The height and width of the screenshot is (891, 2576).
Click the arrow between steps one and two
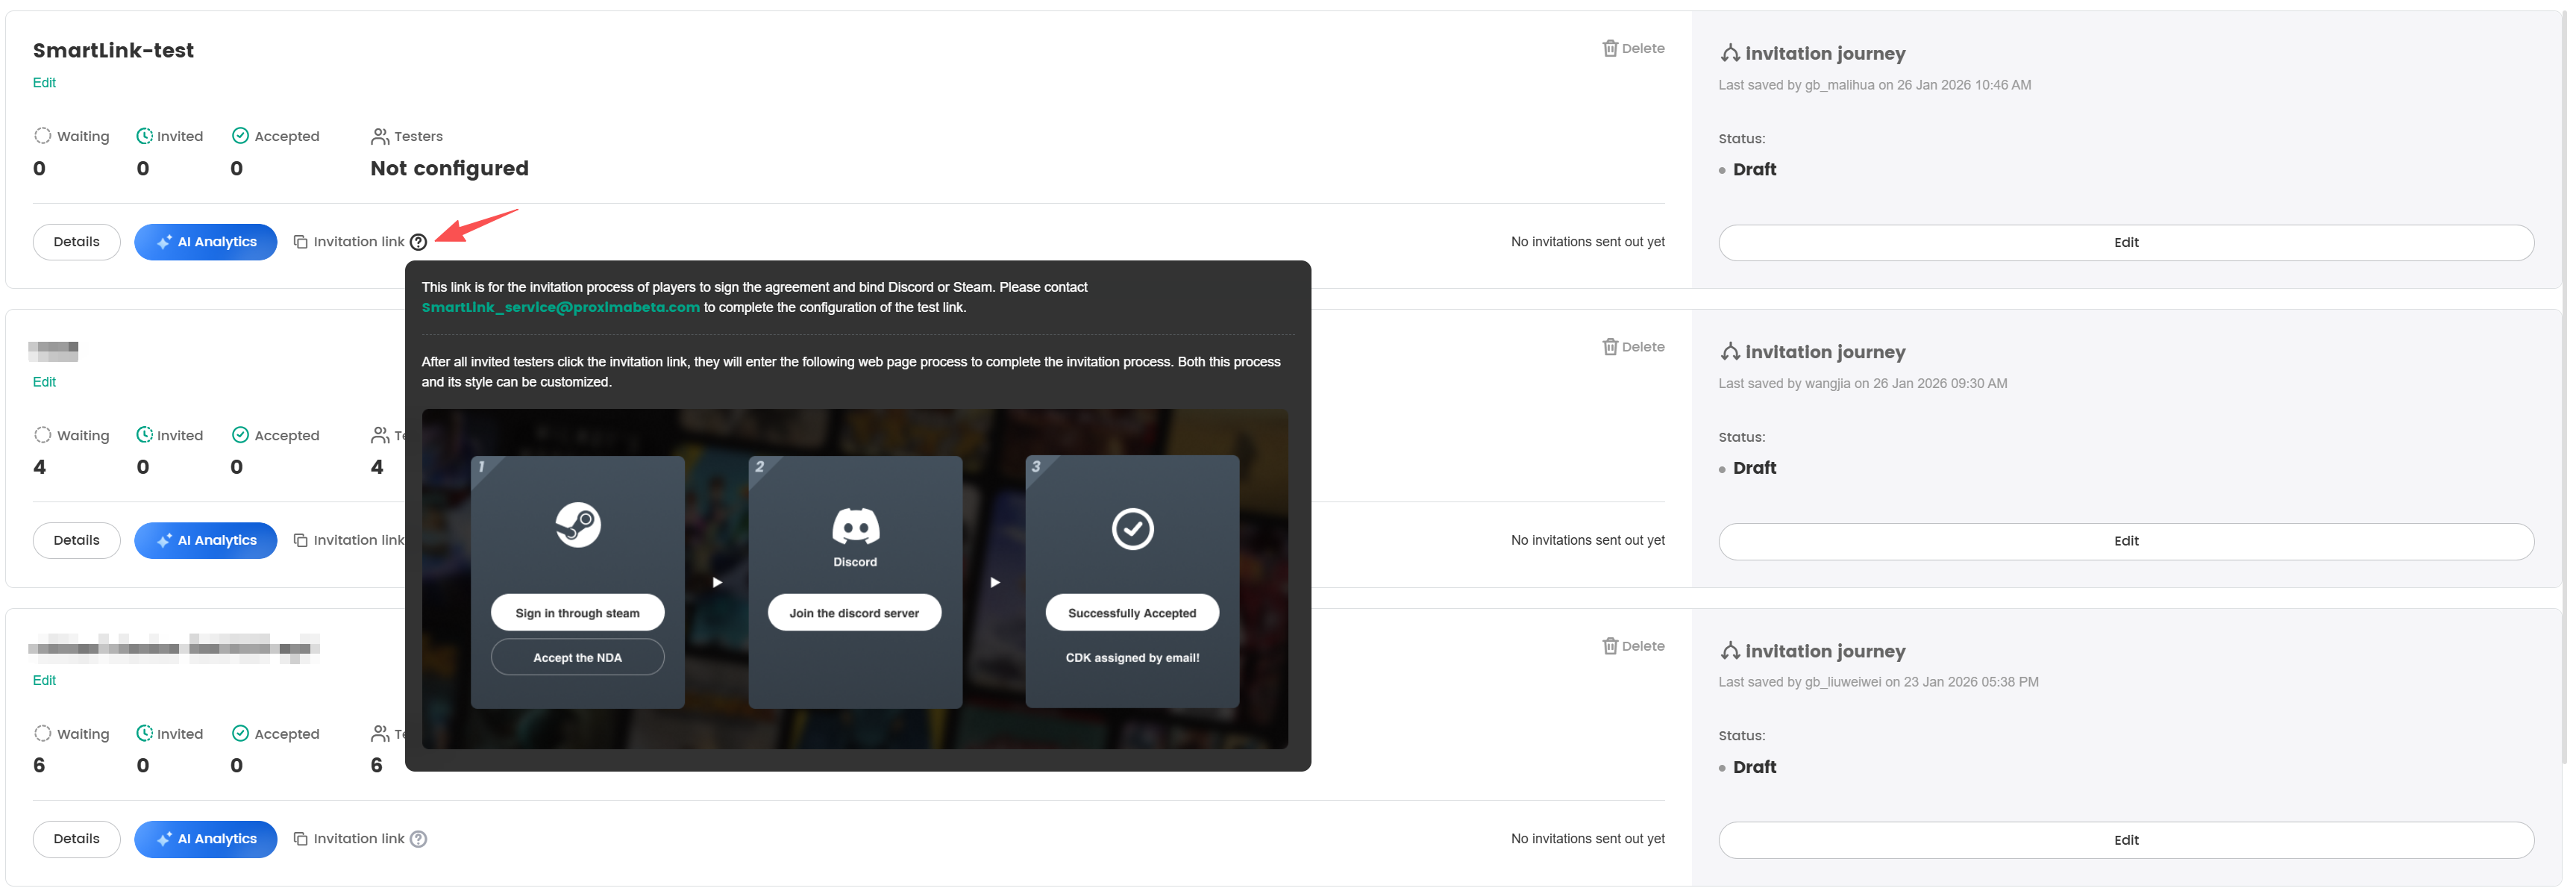pyautogui.click(x=717, y=582)
